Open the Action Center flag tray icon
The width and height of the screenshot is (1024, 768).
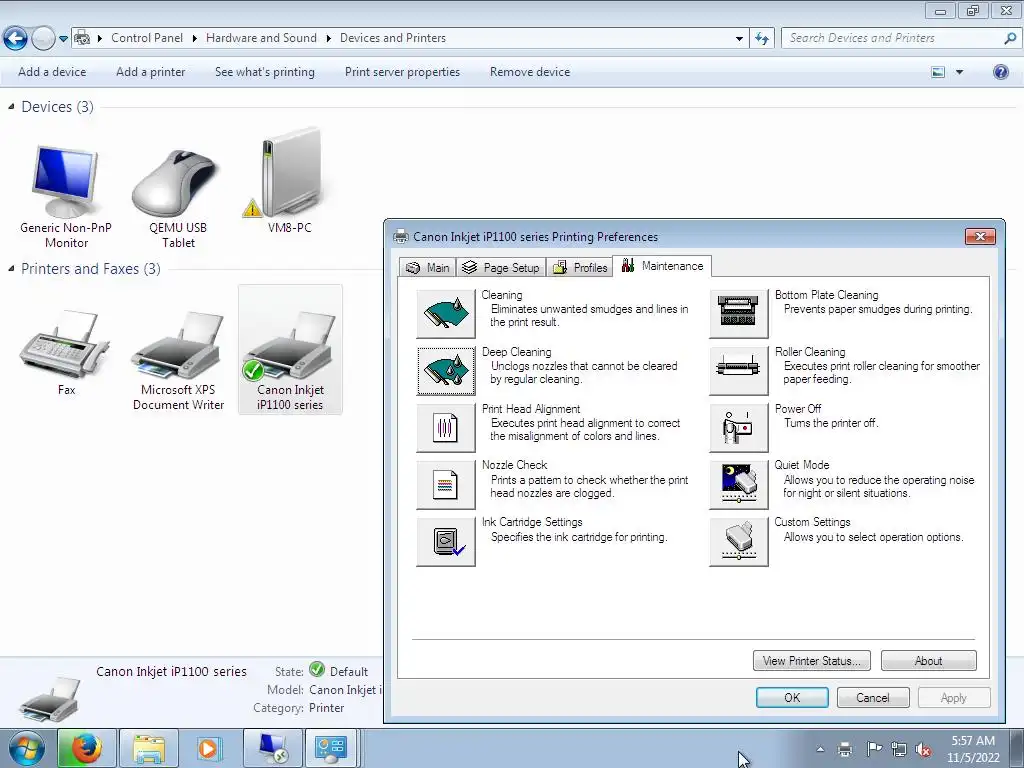click(874, 748)
